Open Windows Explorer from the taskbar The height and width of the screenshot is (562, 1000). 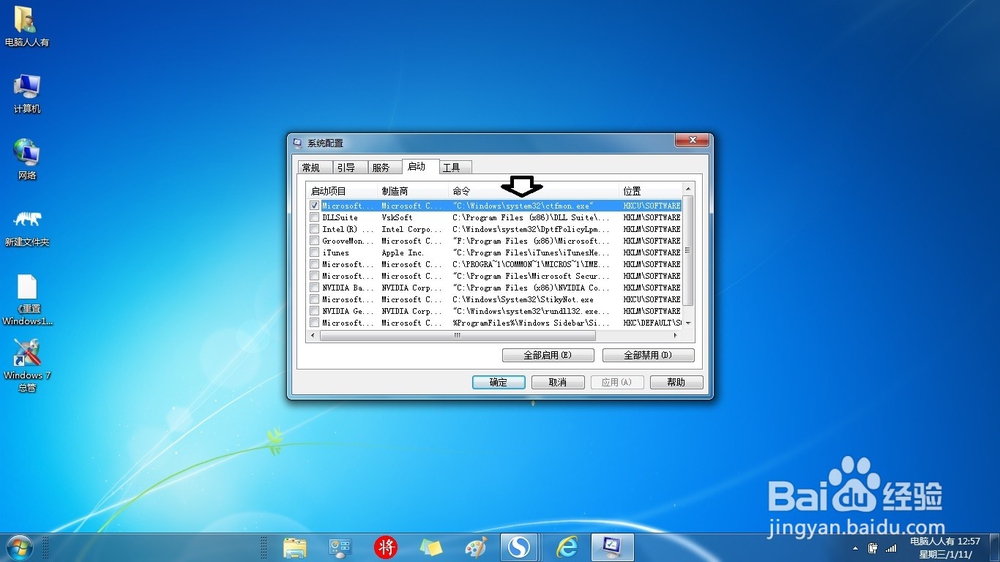295,548
